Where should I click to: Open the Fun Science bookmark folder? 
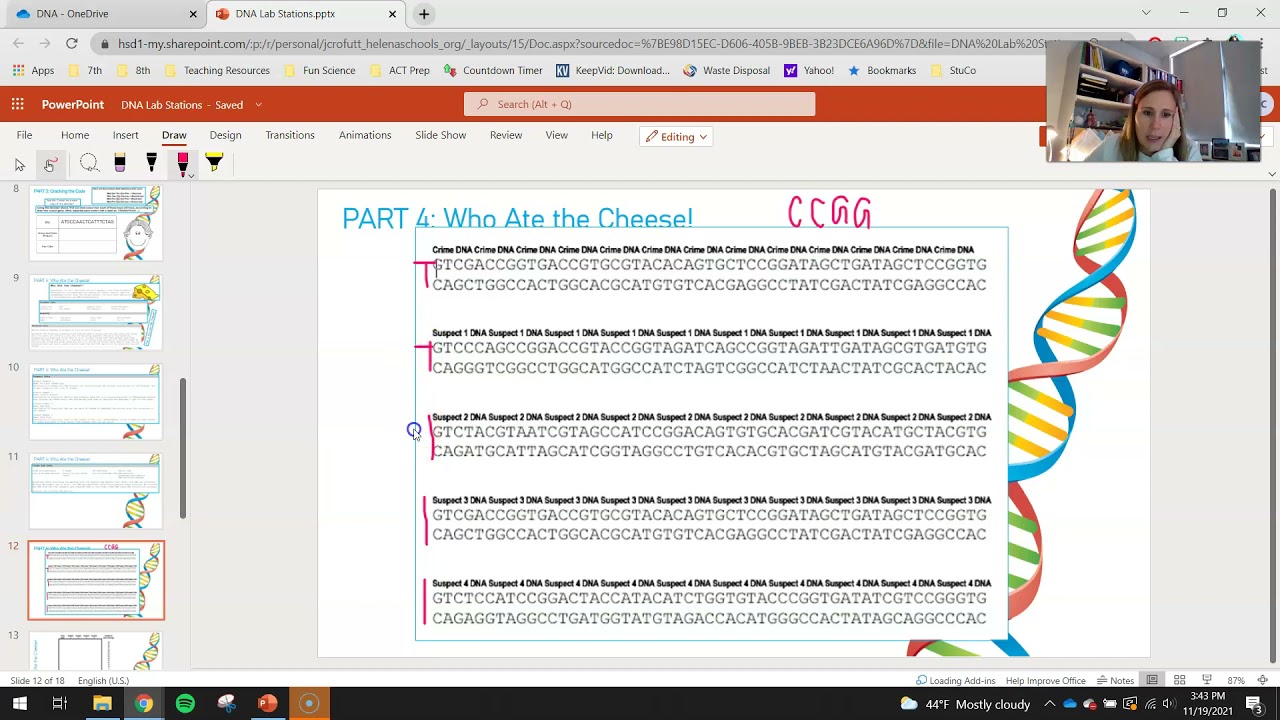pos(320,71)
